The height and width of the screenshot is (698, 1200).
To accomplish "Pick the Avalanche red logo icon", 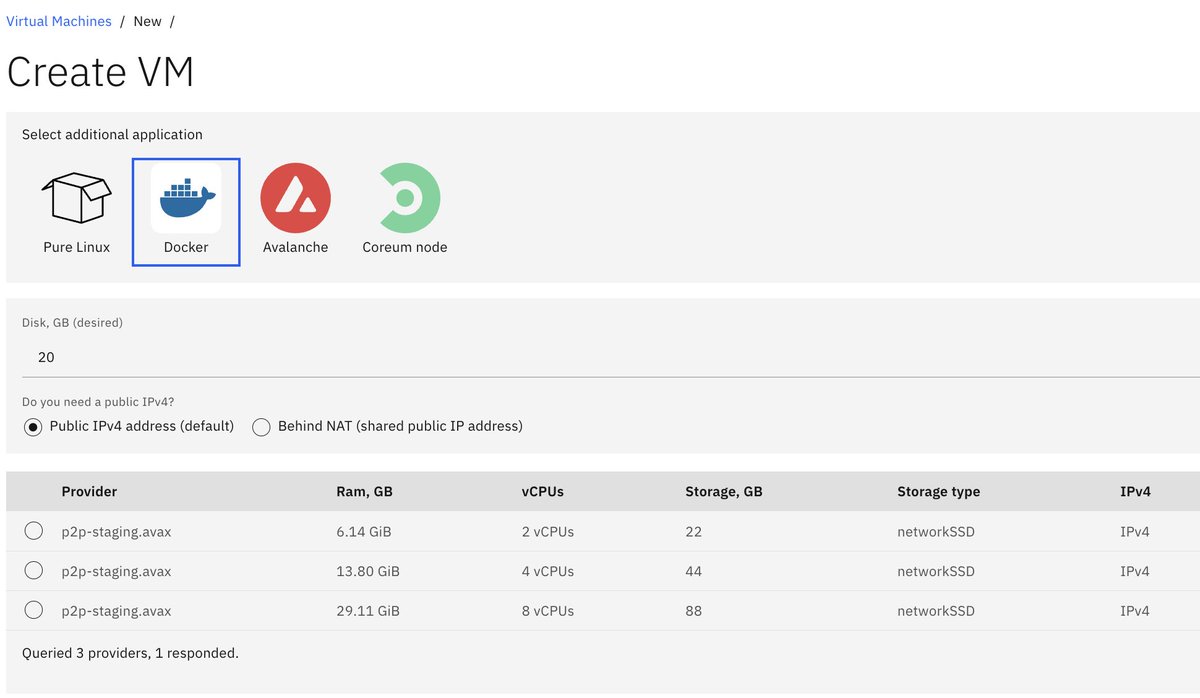I will (x=295, y=198).
